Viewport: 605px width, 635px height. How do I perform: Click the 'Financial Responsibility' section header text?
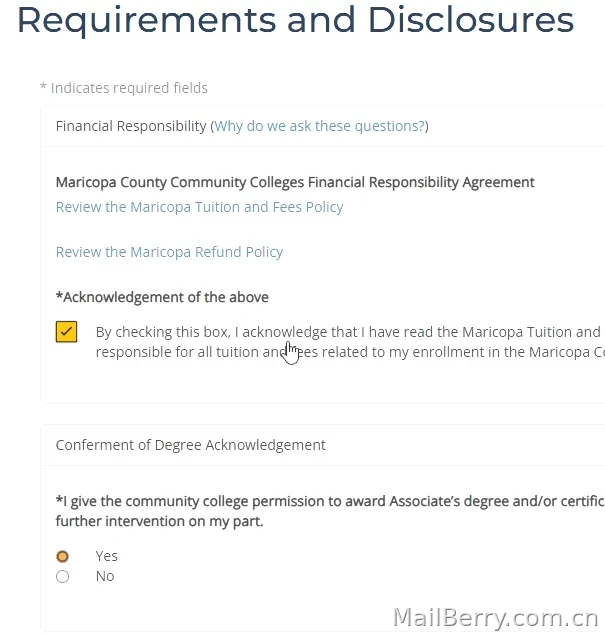[131, 126]
